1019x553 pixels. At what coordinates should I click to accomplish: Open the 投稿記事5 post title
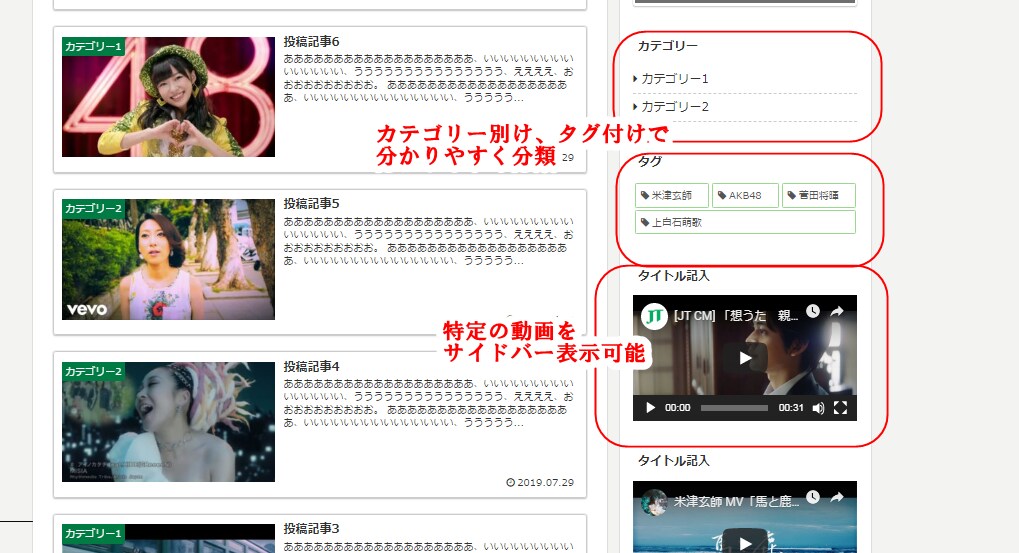[311, 204]
